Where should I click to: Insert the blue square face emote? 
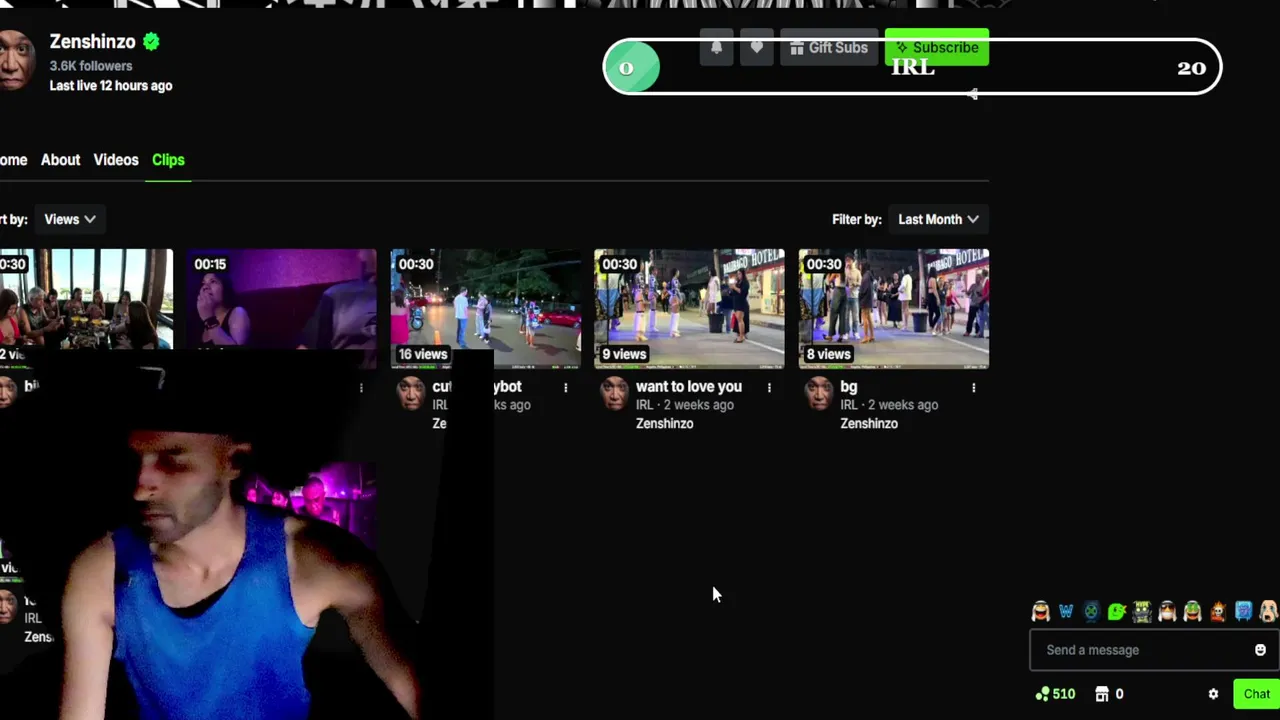tap(1243, 612)
